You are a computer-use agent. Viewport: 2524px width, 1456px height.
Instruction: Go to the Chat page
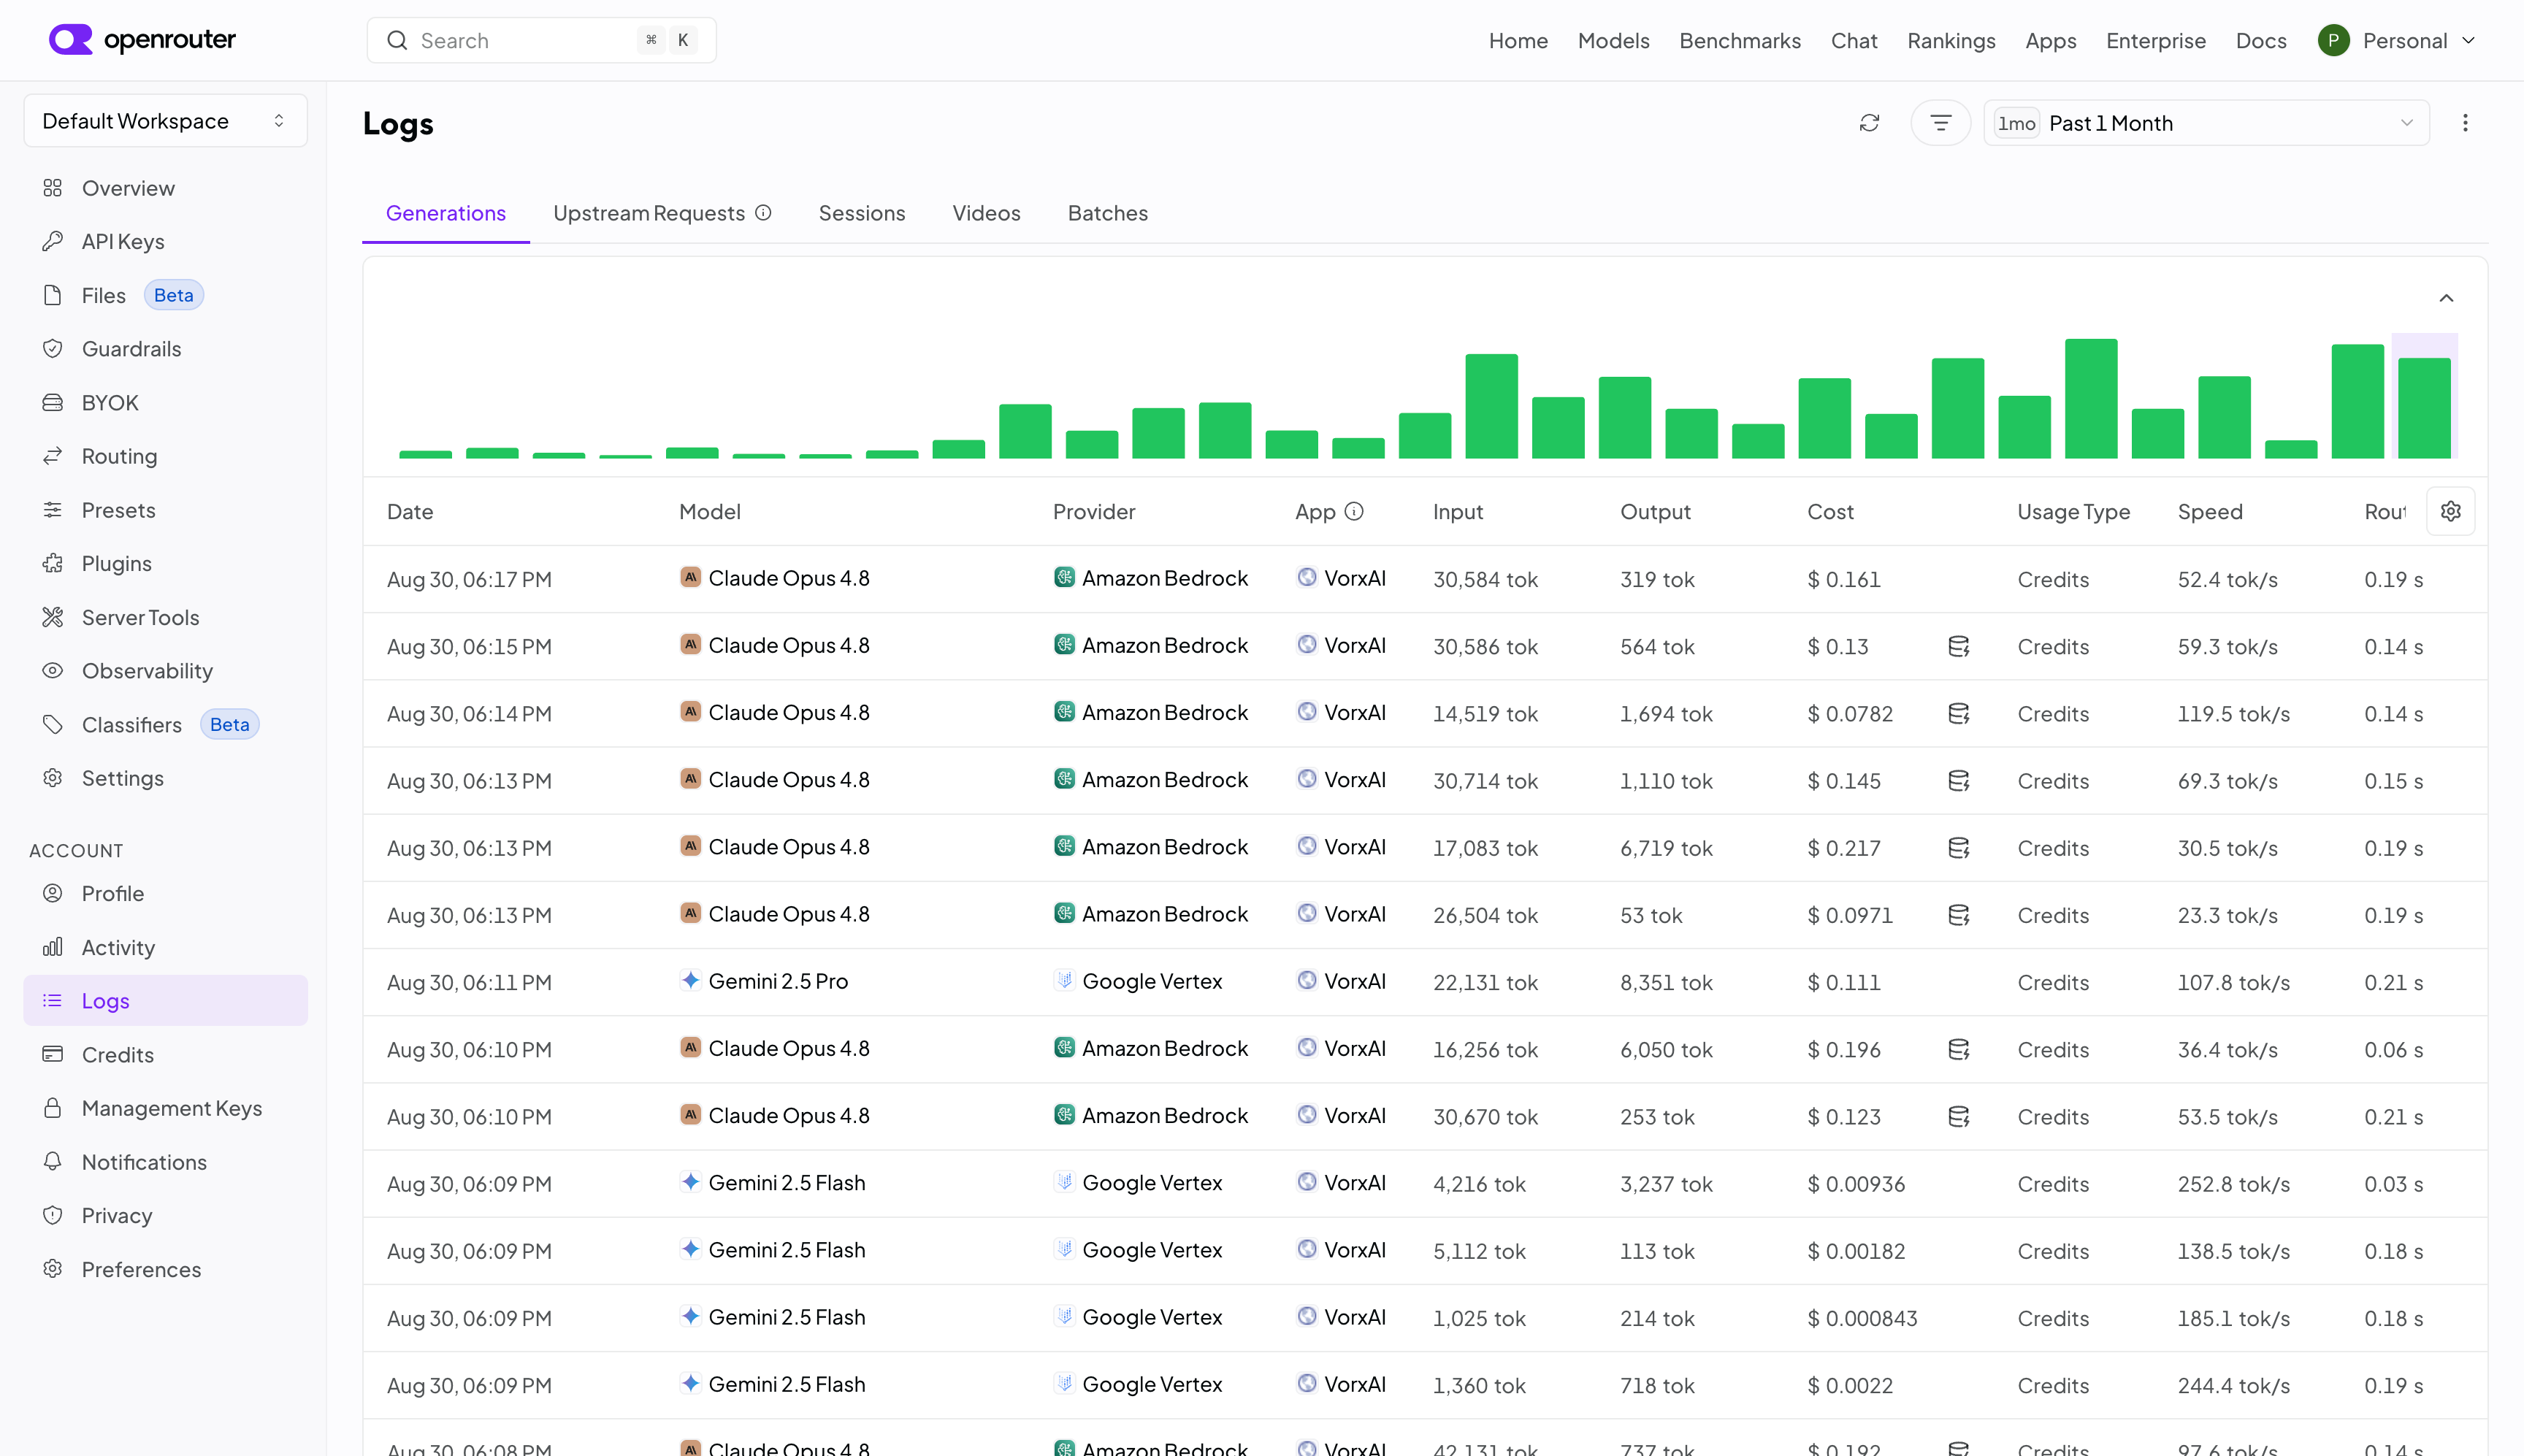click(1854, 41)
